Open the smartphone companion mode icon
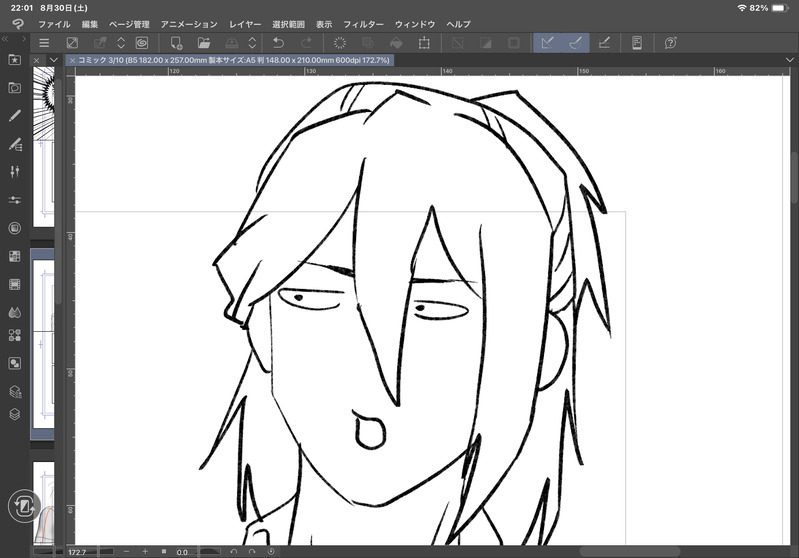 click(x=637, y=43)
